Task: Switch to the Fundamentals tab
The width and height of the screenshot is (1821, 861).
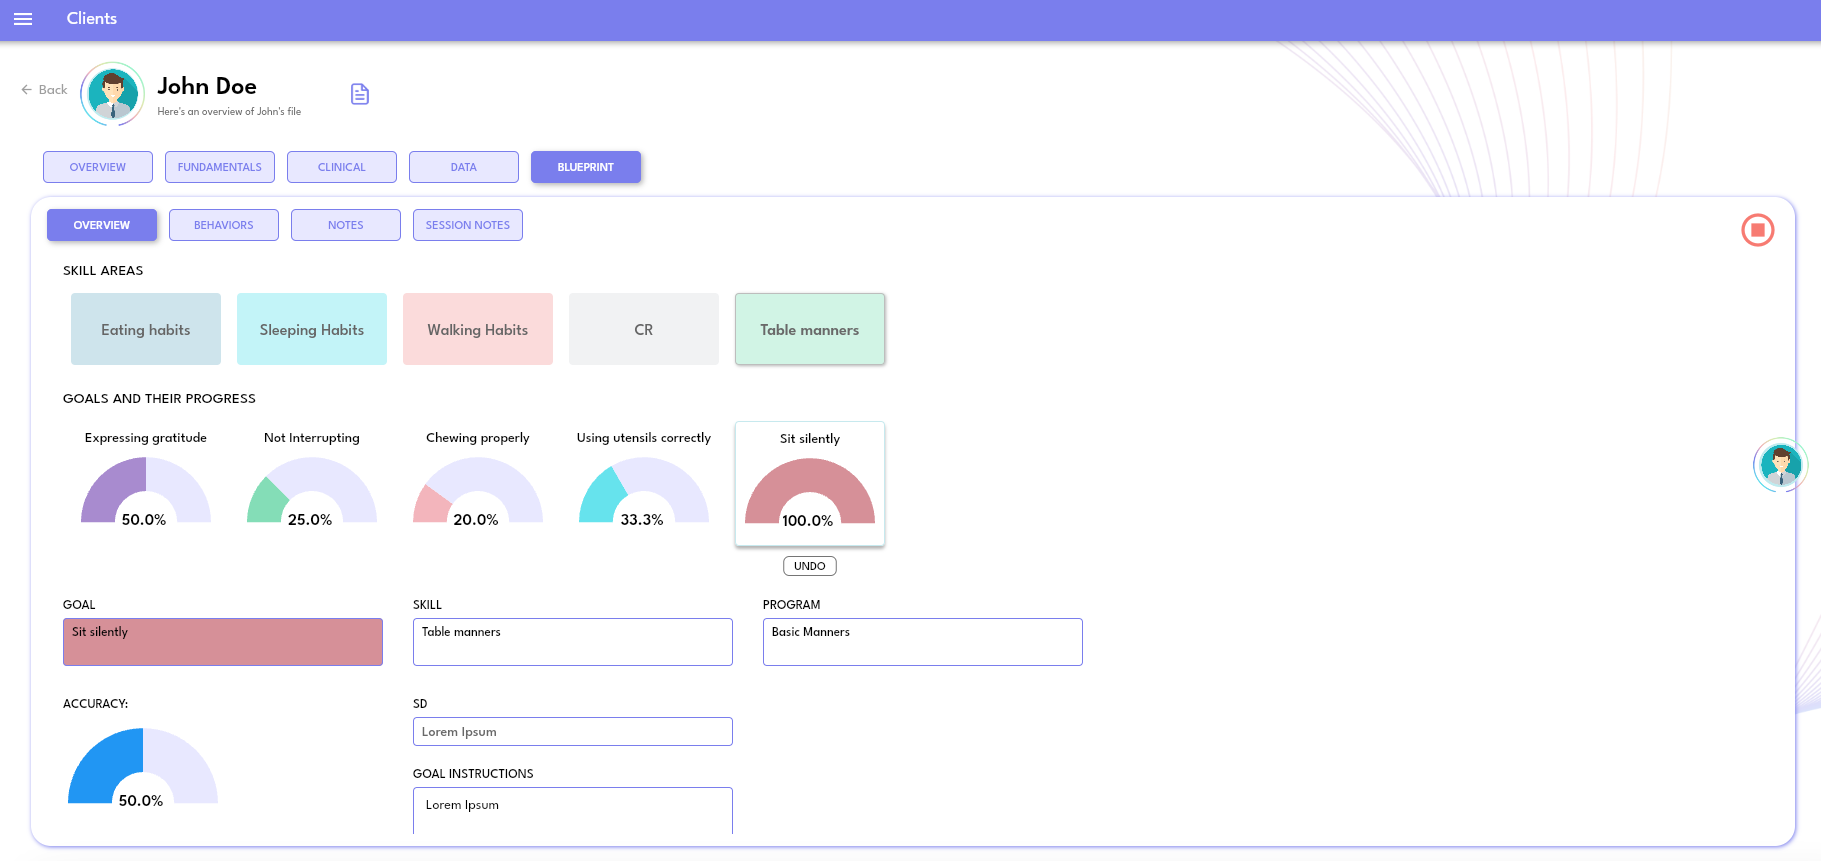Action: 220,167
